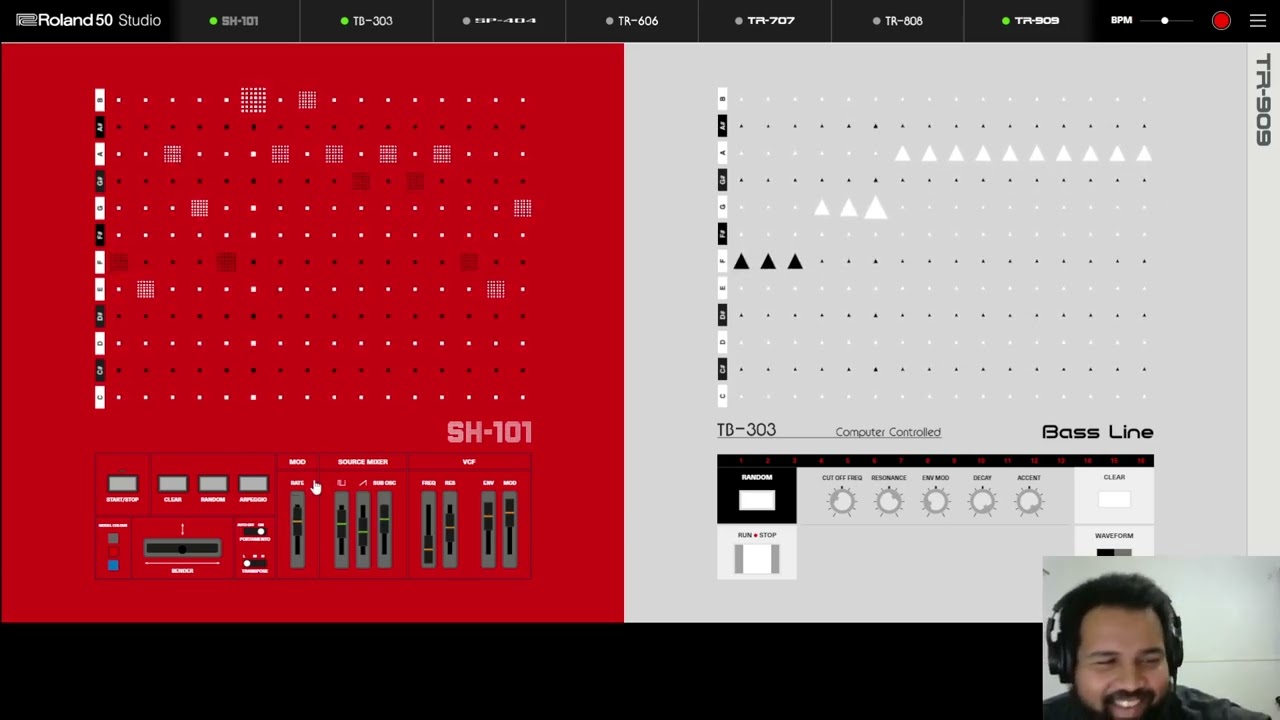Click the last active note on SH-101 G row
This screenshot has height=720, width=1280.
pos(523,208)
